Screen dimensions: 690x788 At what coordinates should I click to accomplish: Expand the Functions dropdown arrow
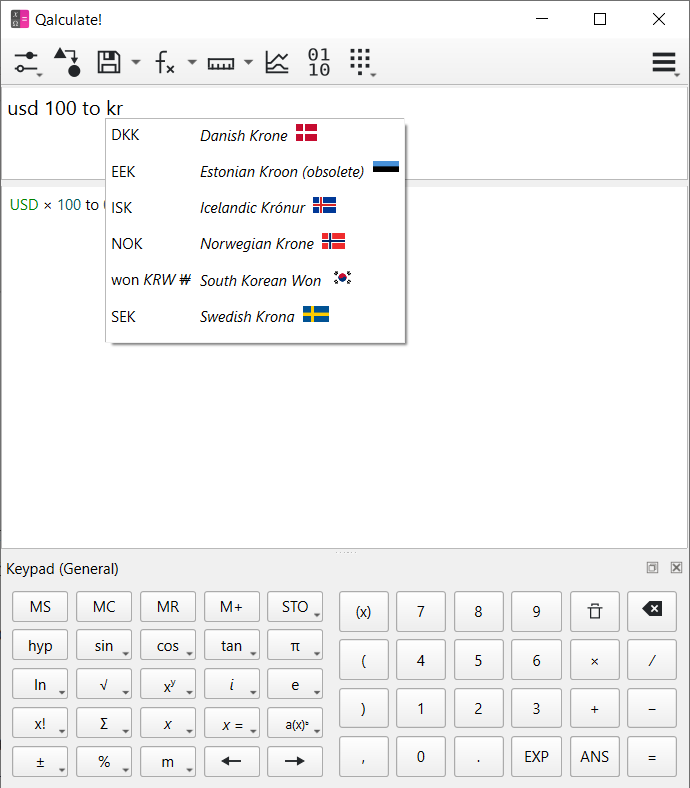[x=192, y=62]
